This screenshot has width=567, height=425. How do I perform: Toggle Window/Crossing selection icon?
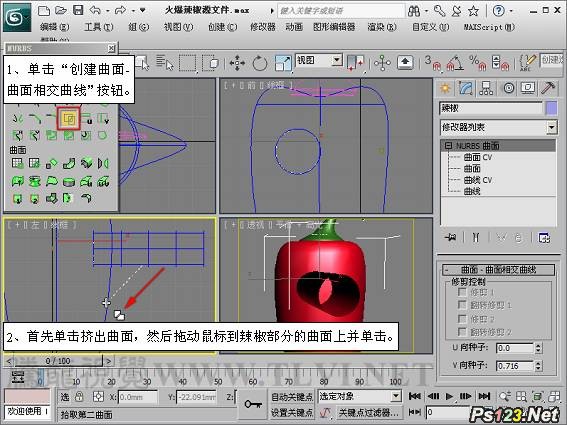pos(211,63)
